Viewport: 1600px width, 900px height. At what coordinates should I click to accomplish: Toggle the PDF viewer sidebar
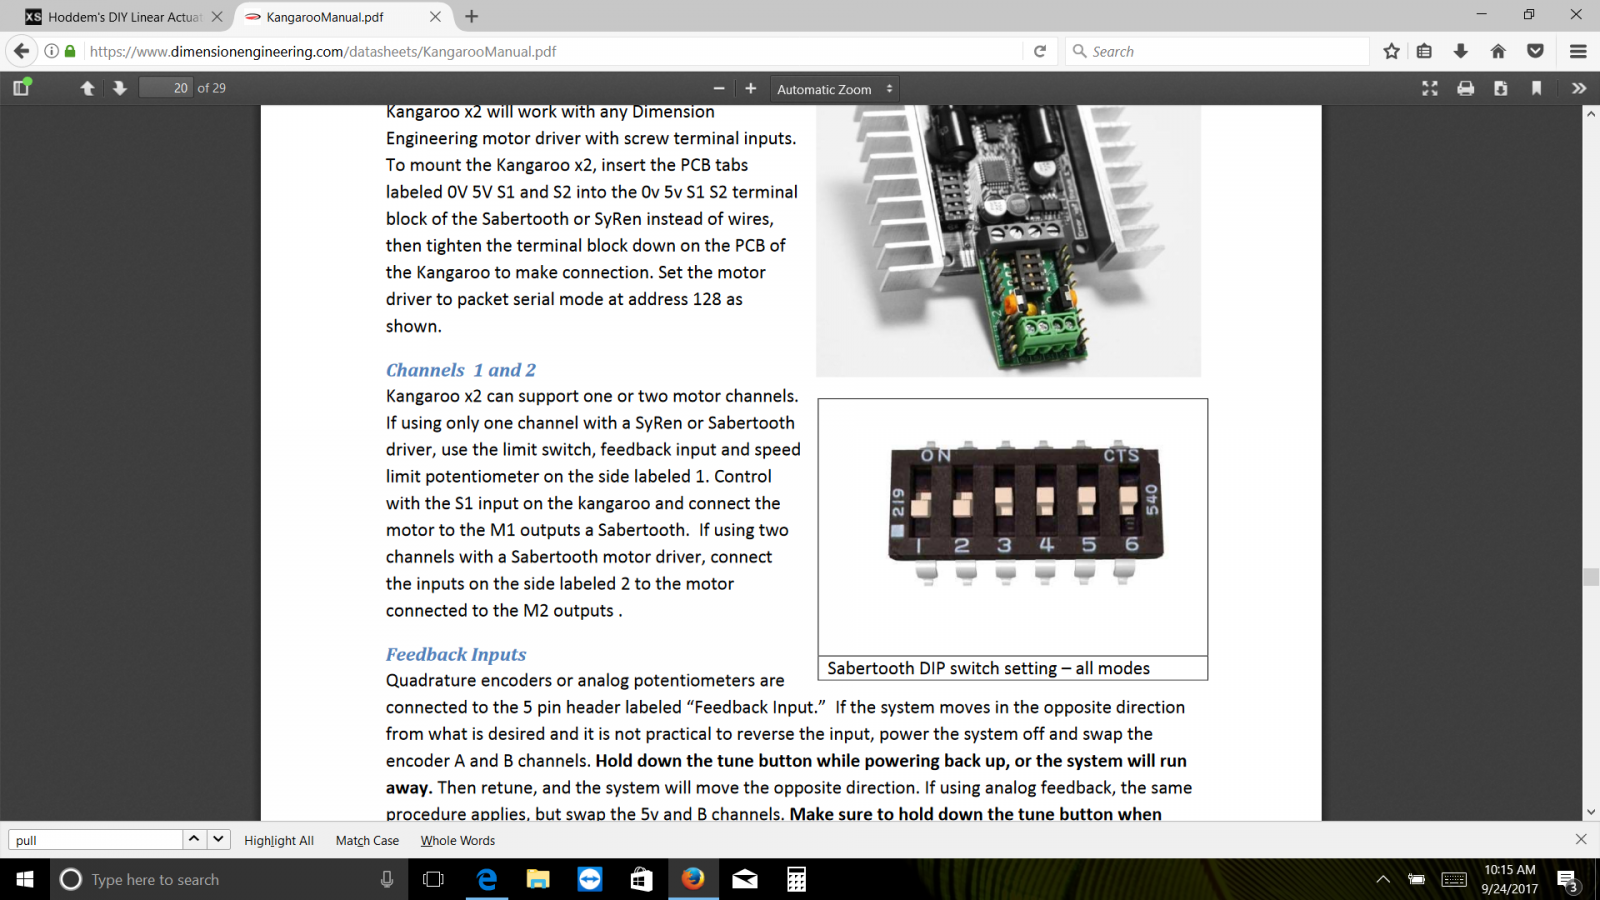[21, 88]
